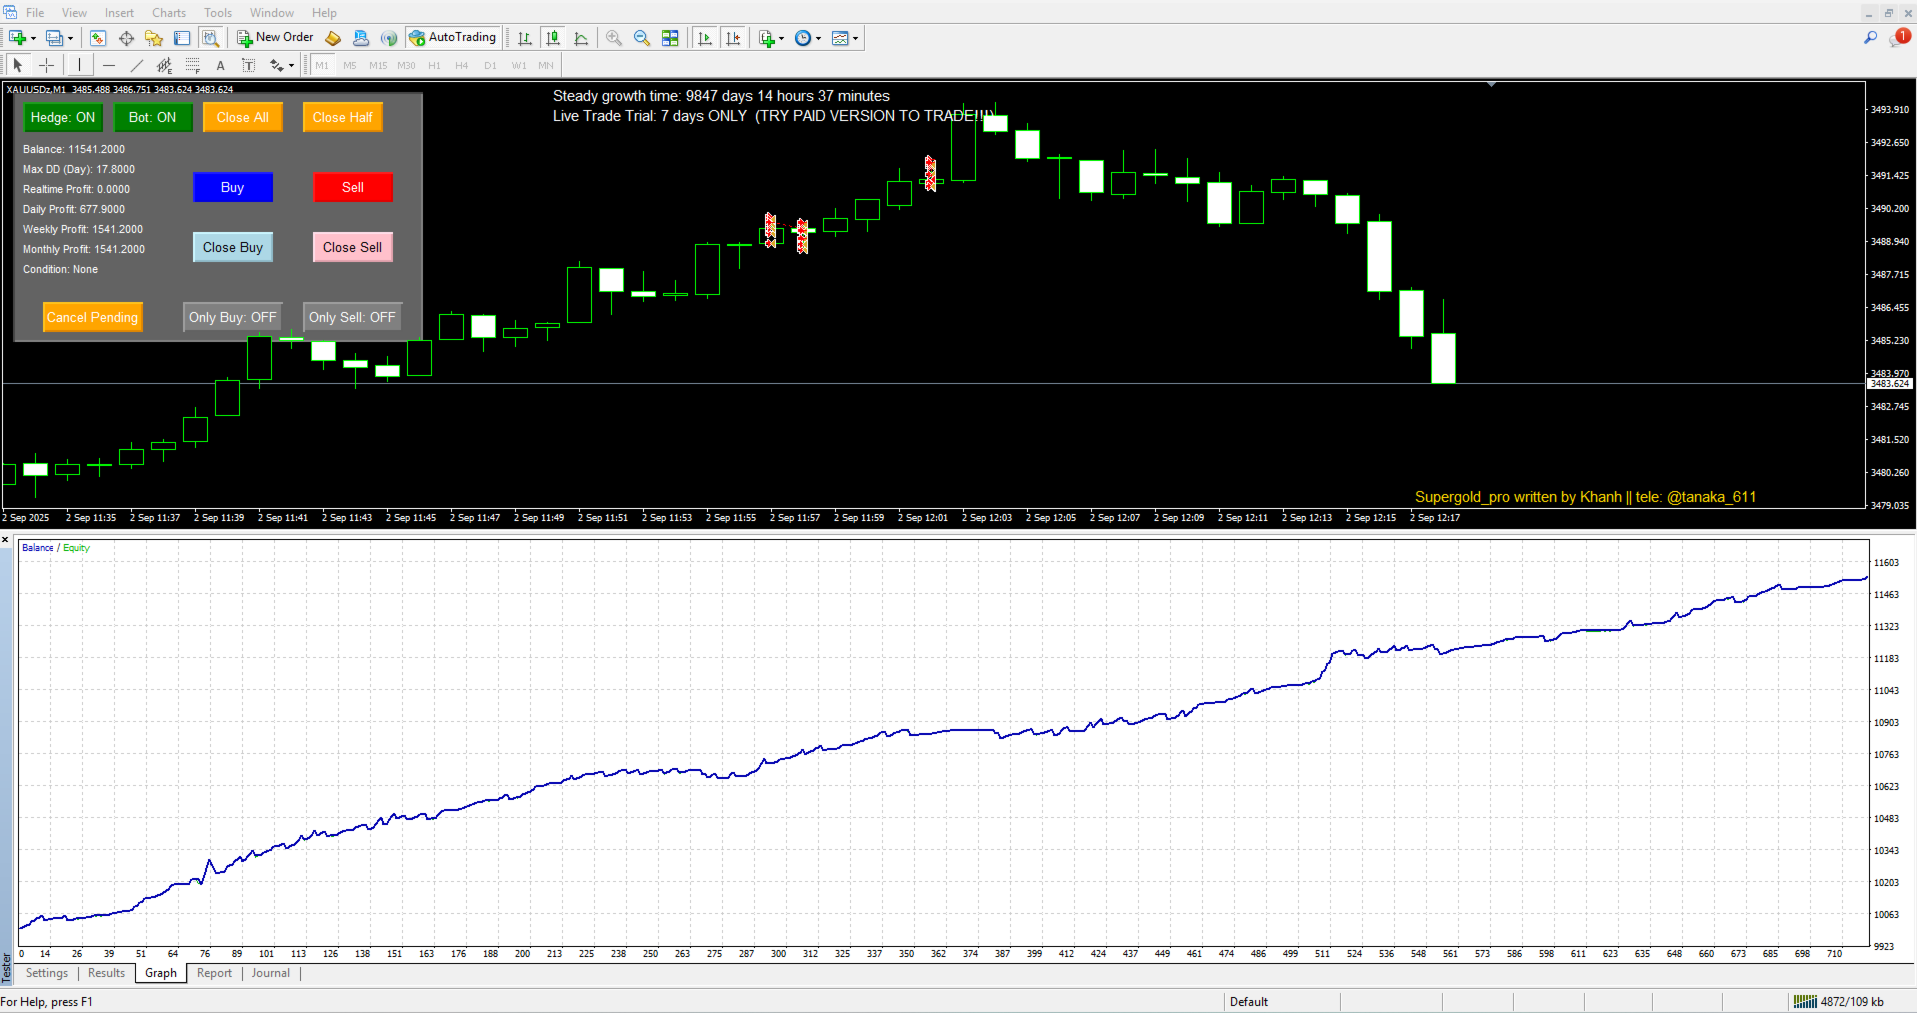
Task: Select the Fibonacci Retracement tool
Action: (x=193, y=65)
